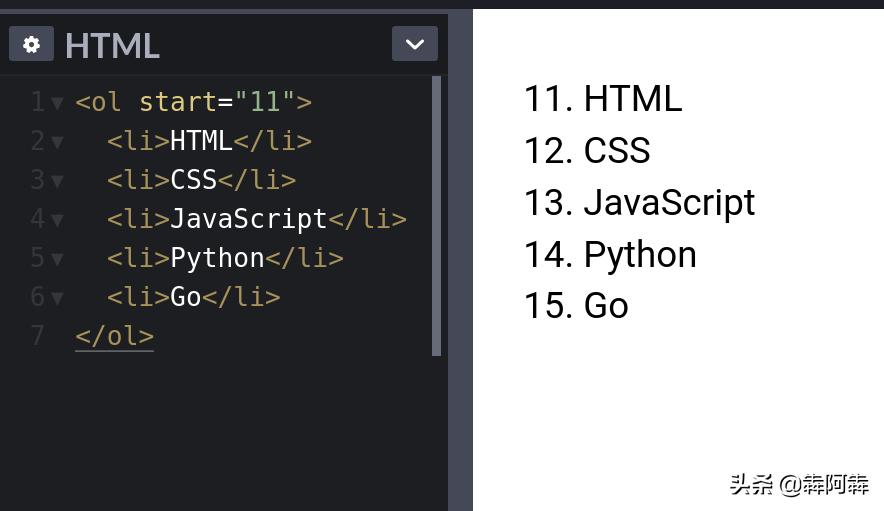884x511 pixels.
Task: Place cursor on start="11" attribute value
Action: 265,102
